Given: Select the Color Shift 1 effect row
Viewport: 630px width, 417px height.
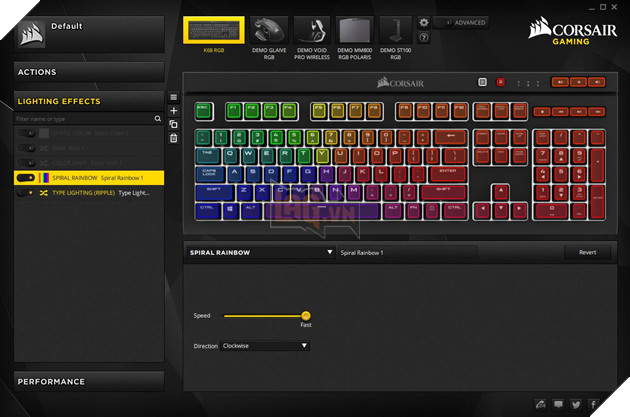Looking at the screenshot, I should (89, 163).
